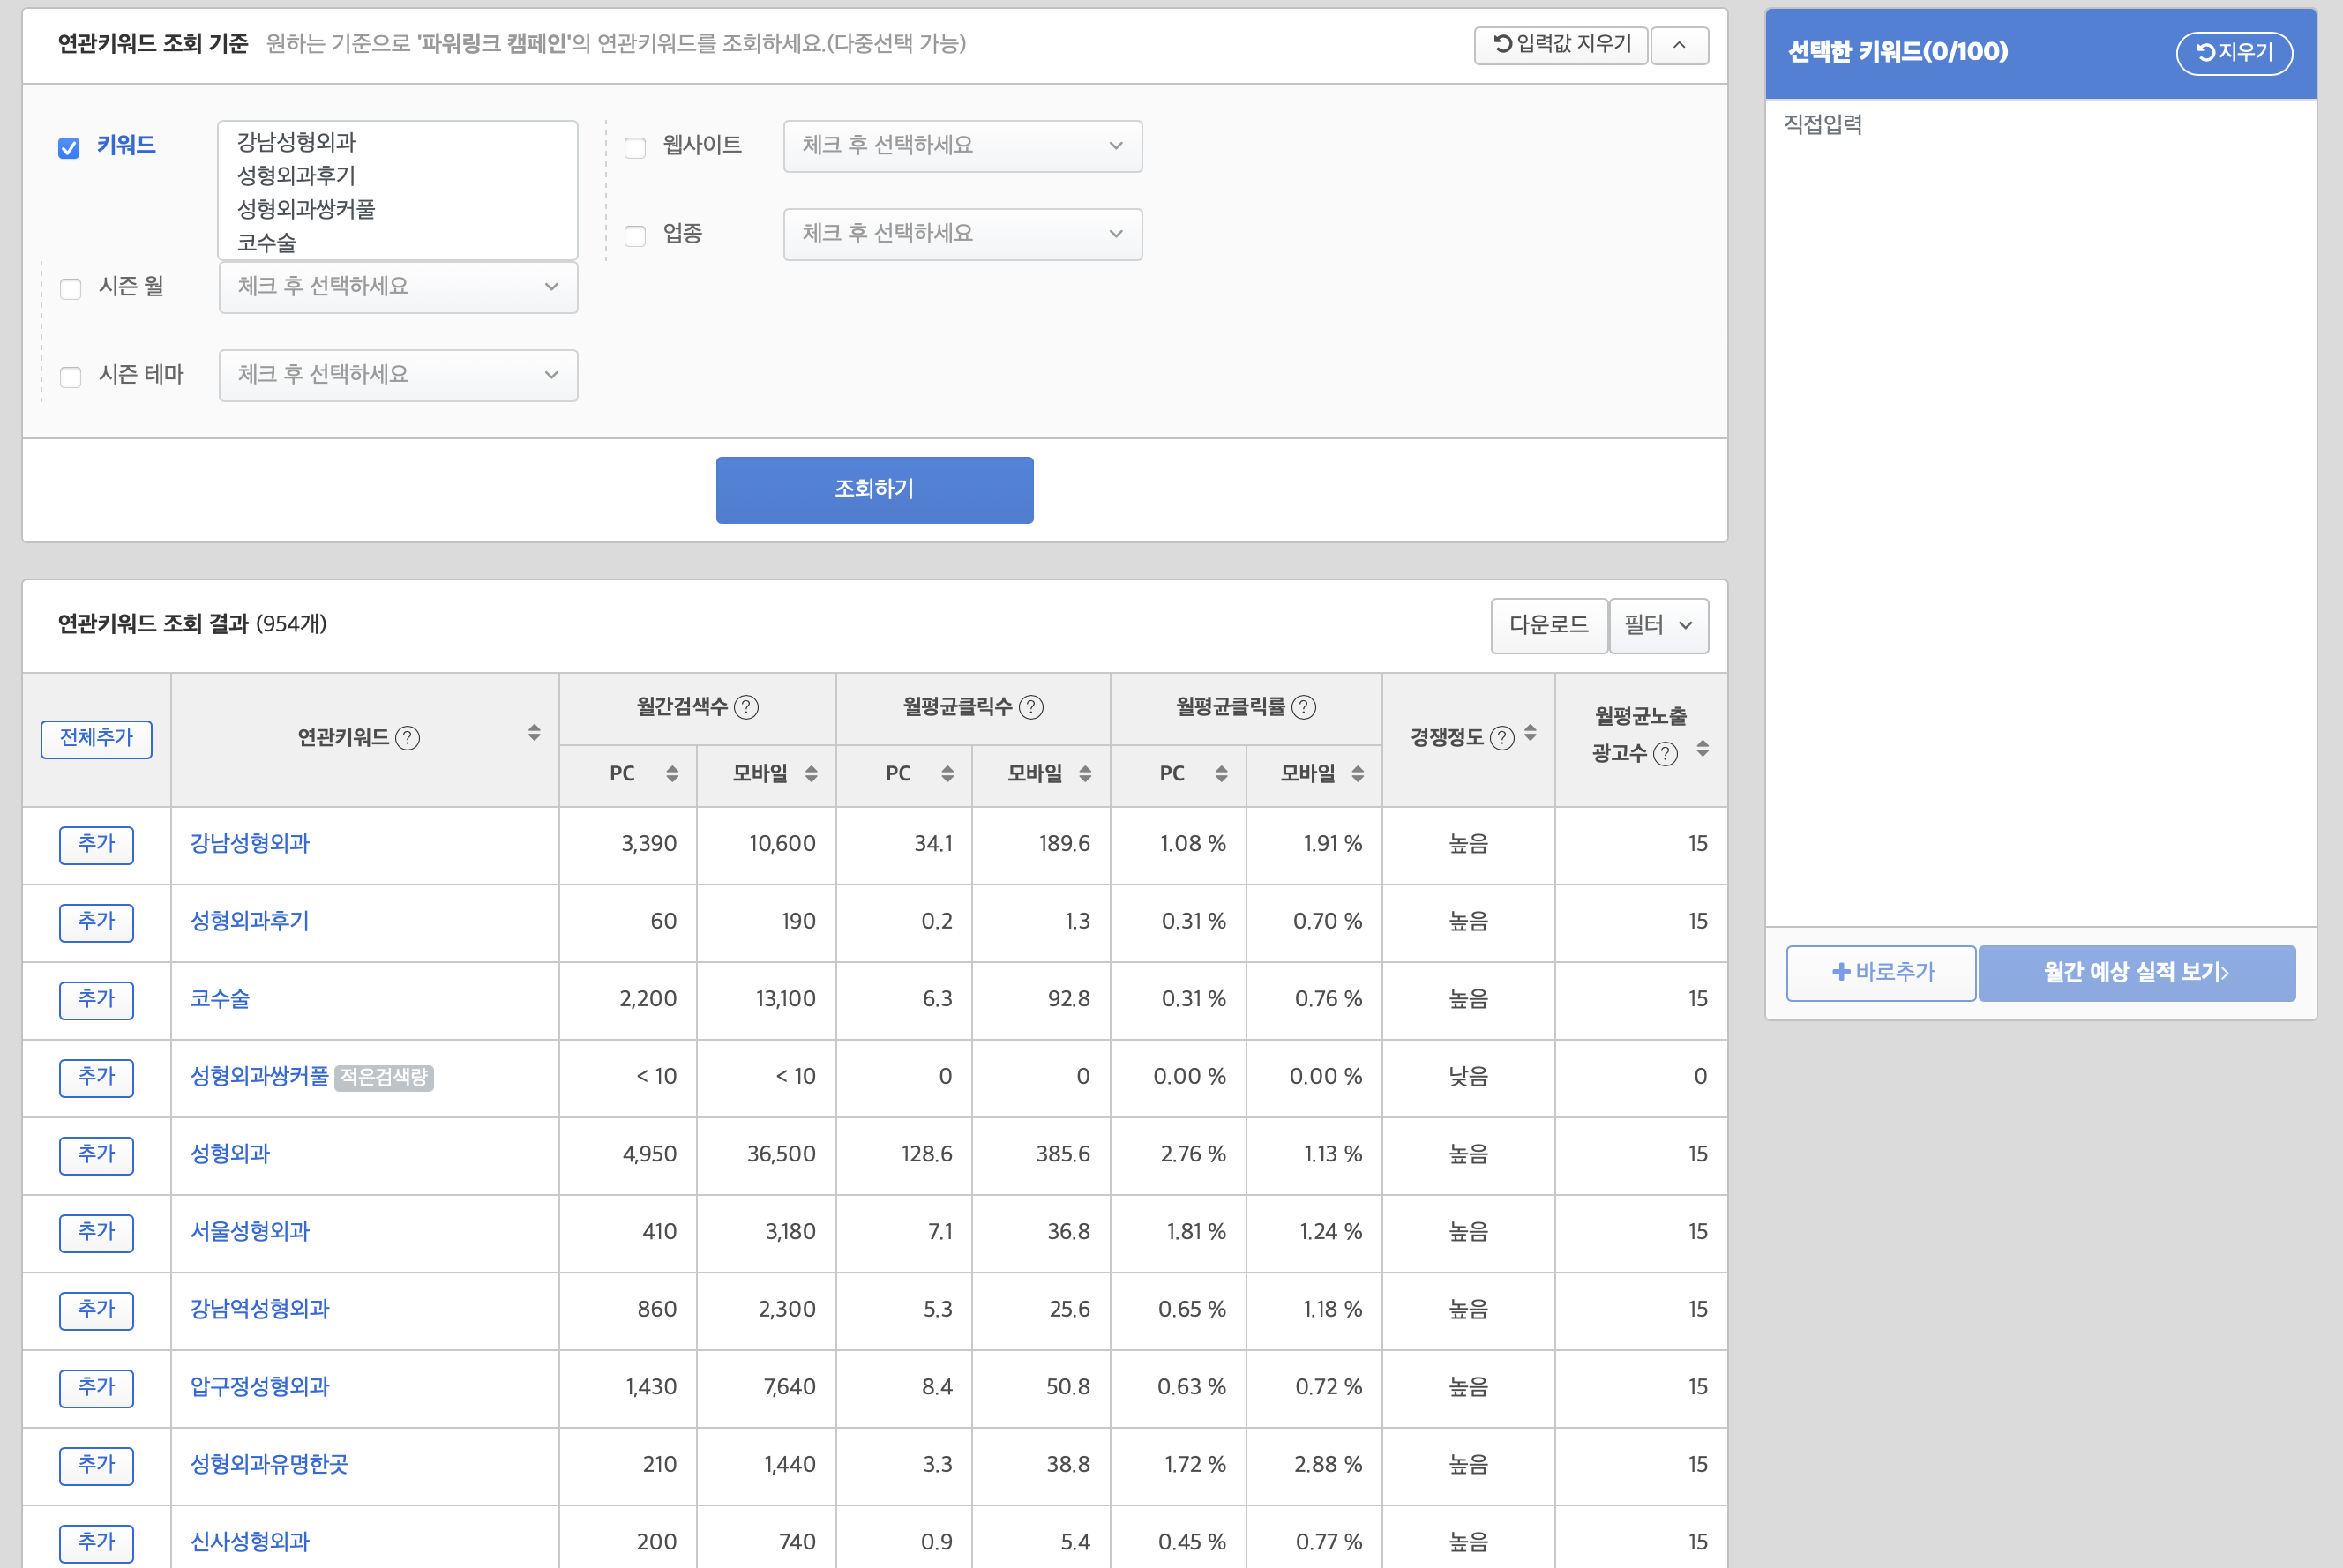Click help icon next to 경쟁정도
This screenshot has height=1568, width=2343.
pos(1501,738)
